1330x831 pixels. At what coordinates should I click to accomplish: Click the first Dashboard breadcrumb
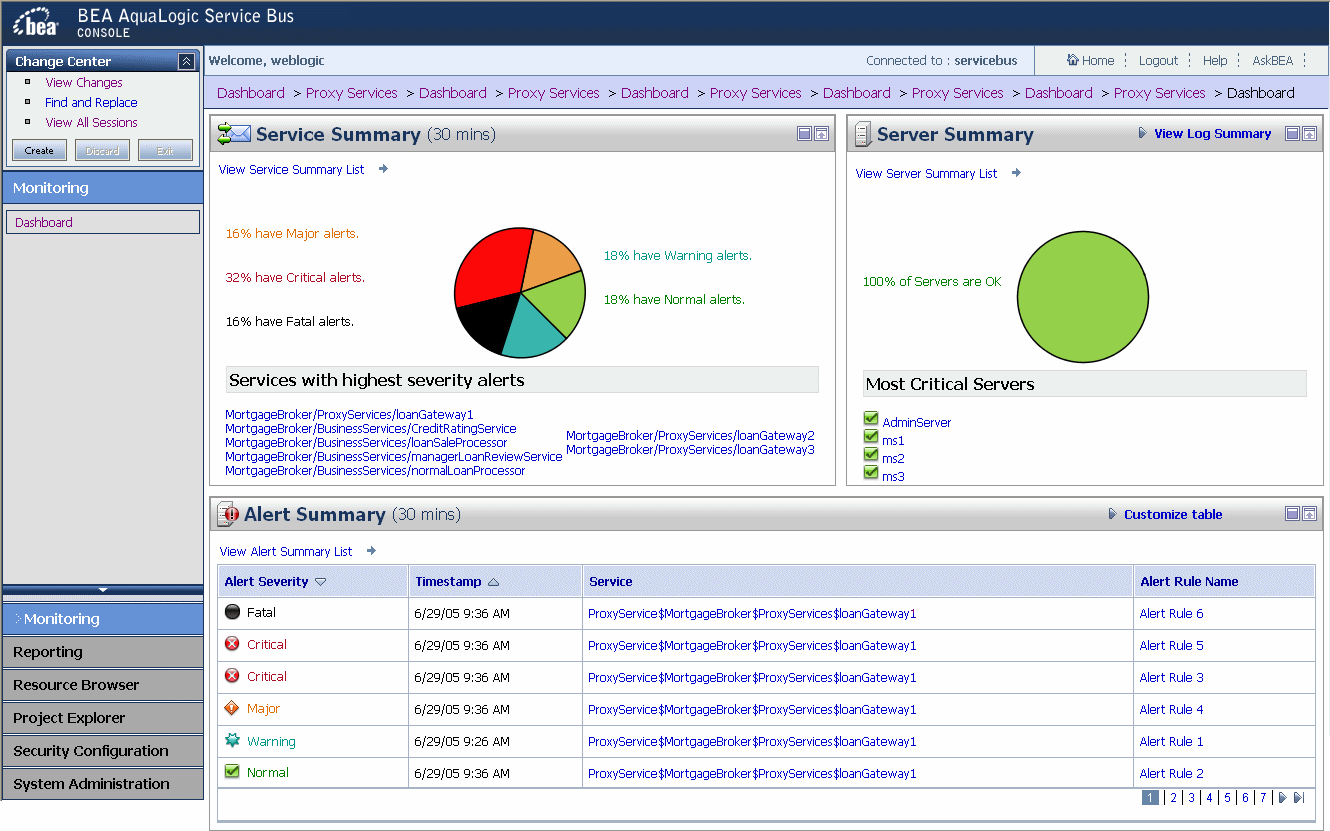click(x=251, y=93)
